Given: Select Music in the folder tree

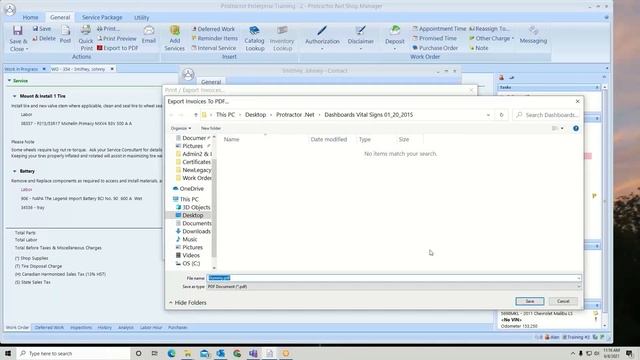Looking at the screenshot, I should pyautogui.click(x=187, y=239).
